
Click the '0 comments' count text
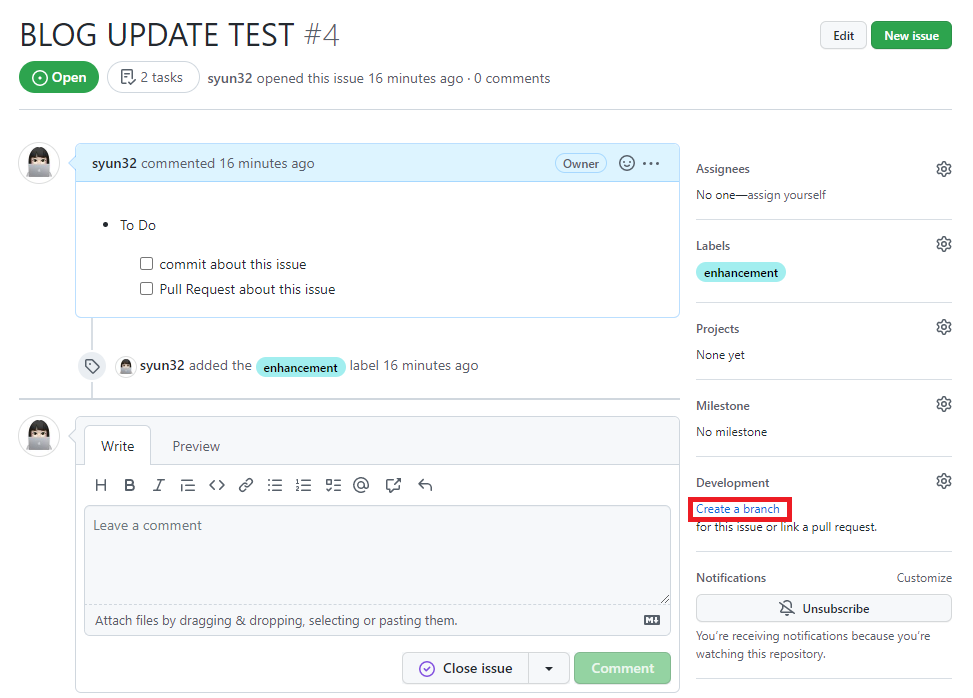coord(512,78)
